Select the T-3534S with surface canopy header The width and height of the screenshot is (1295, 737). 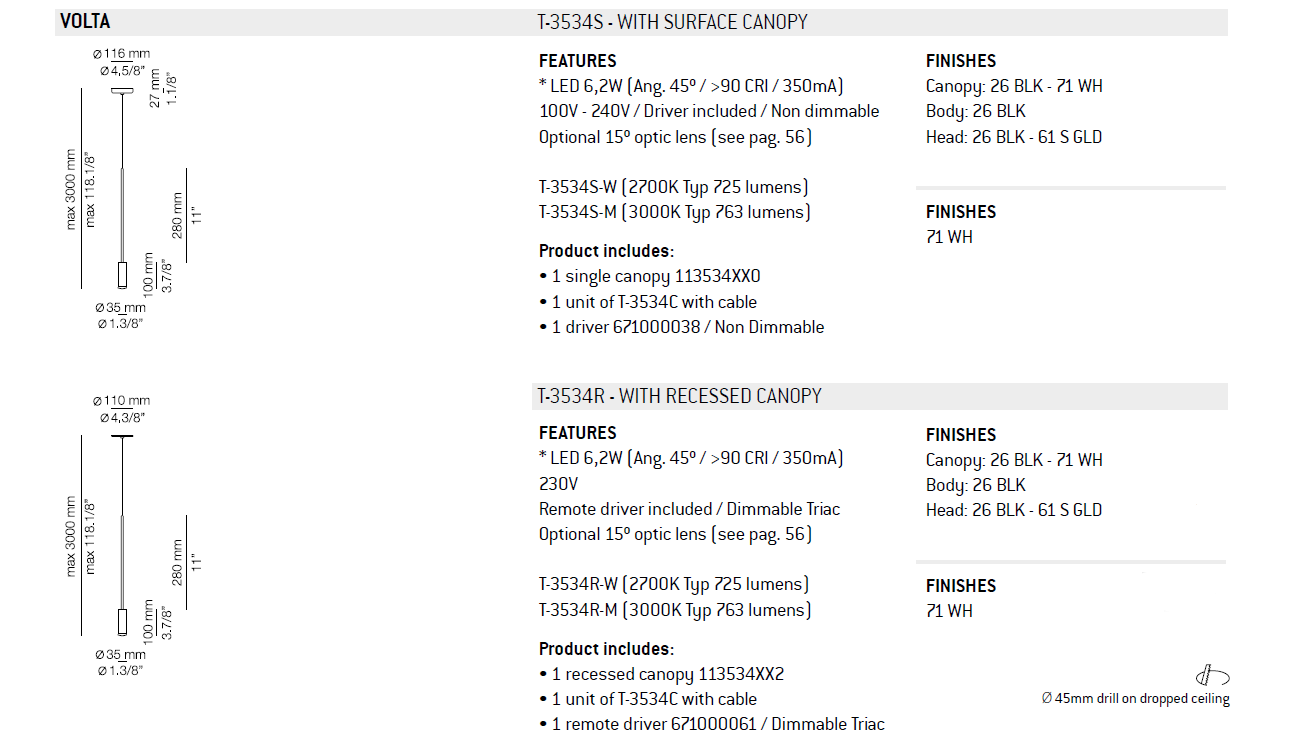point(672,22)
